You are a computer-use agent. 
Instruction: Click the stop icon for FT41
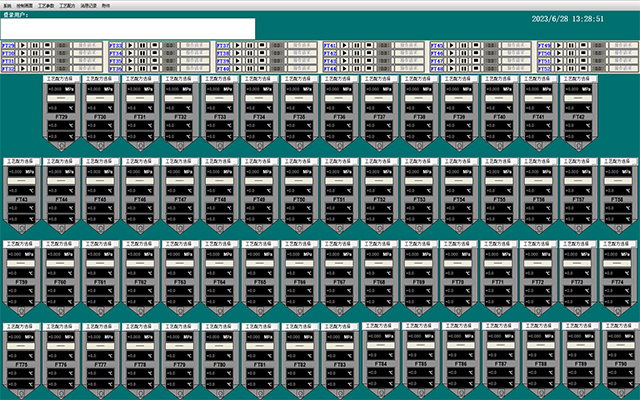369,45
